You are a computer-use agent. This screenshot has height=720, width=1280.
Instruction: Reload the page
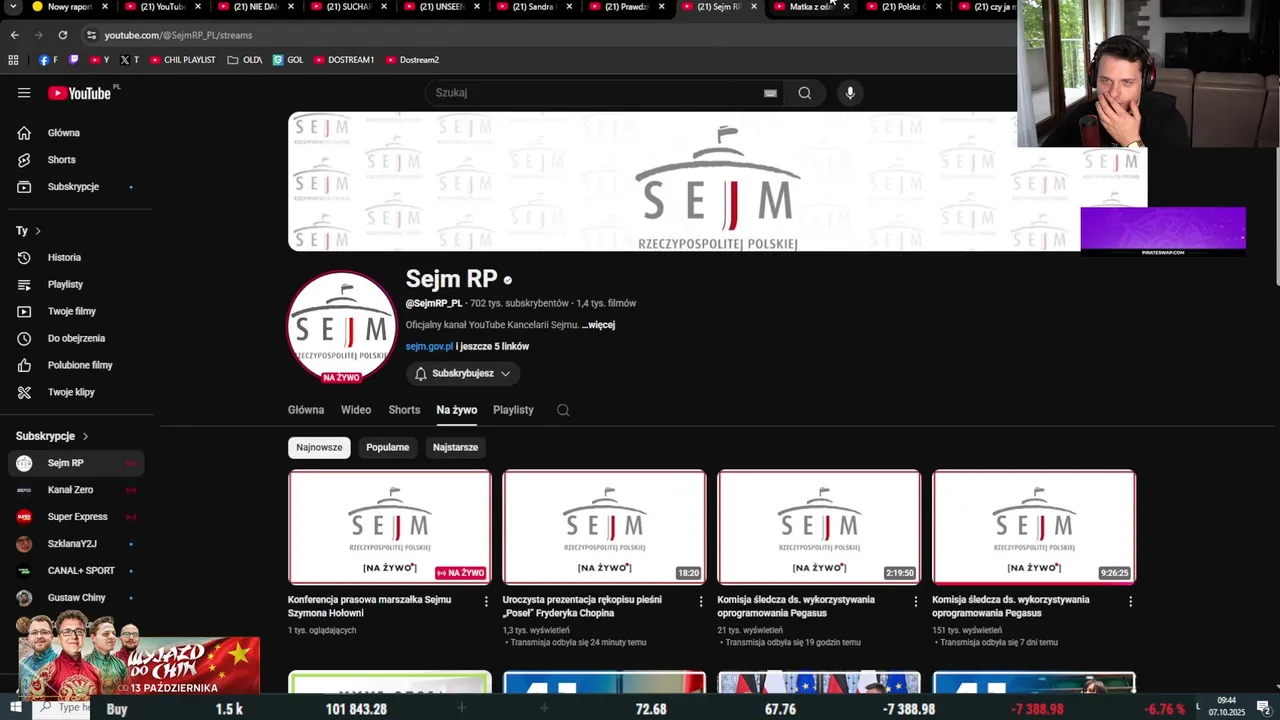point(62,35)
